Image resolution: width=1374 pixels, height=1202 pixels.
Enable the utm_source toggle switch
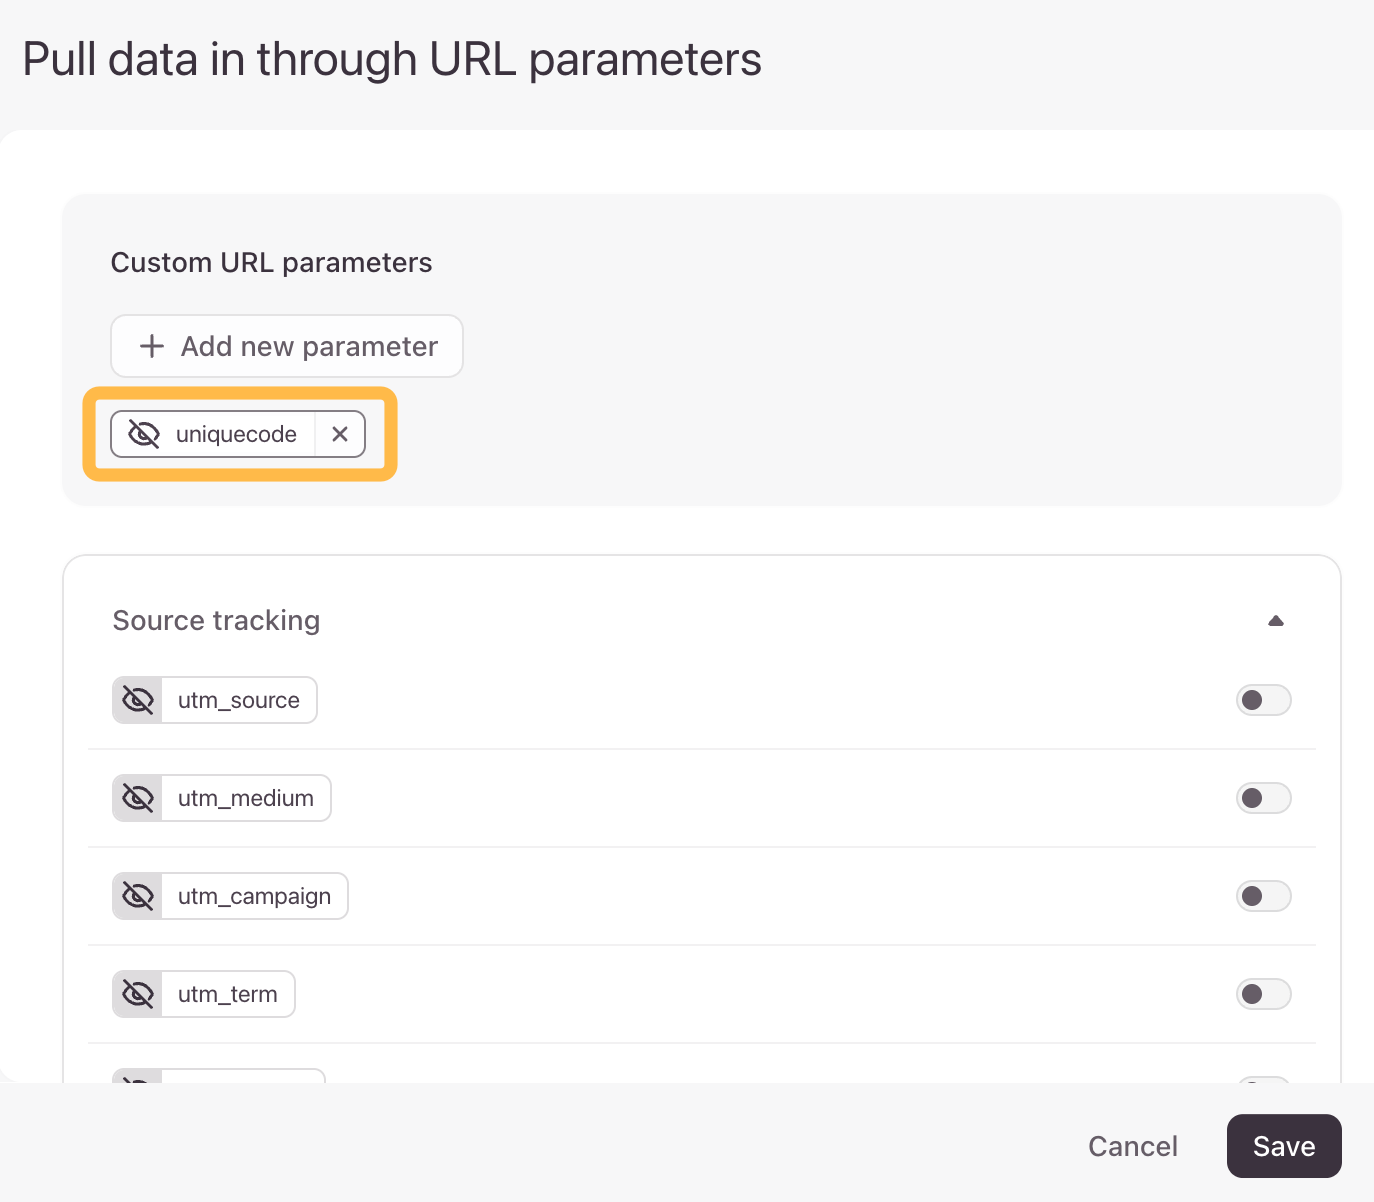pyautogui.click(x=1264, y=700)
